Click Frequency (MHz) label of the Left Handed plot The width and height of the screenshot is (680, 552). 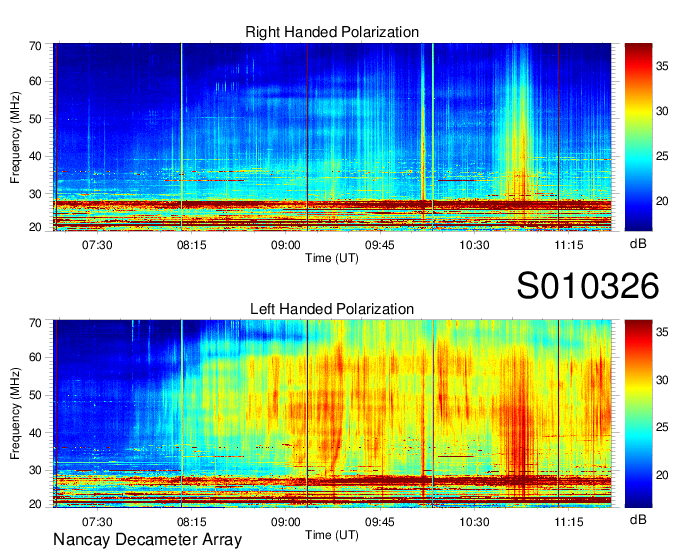click(x=15, y=414)
